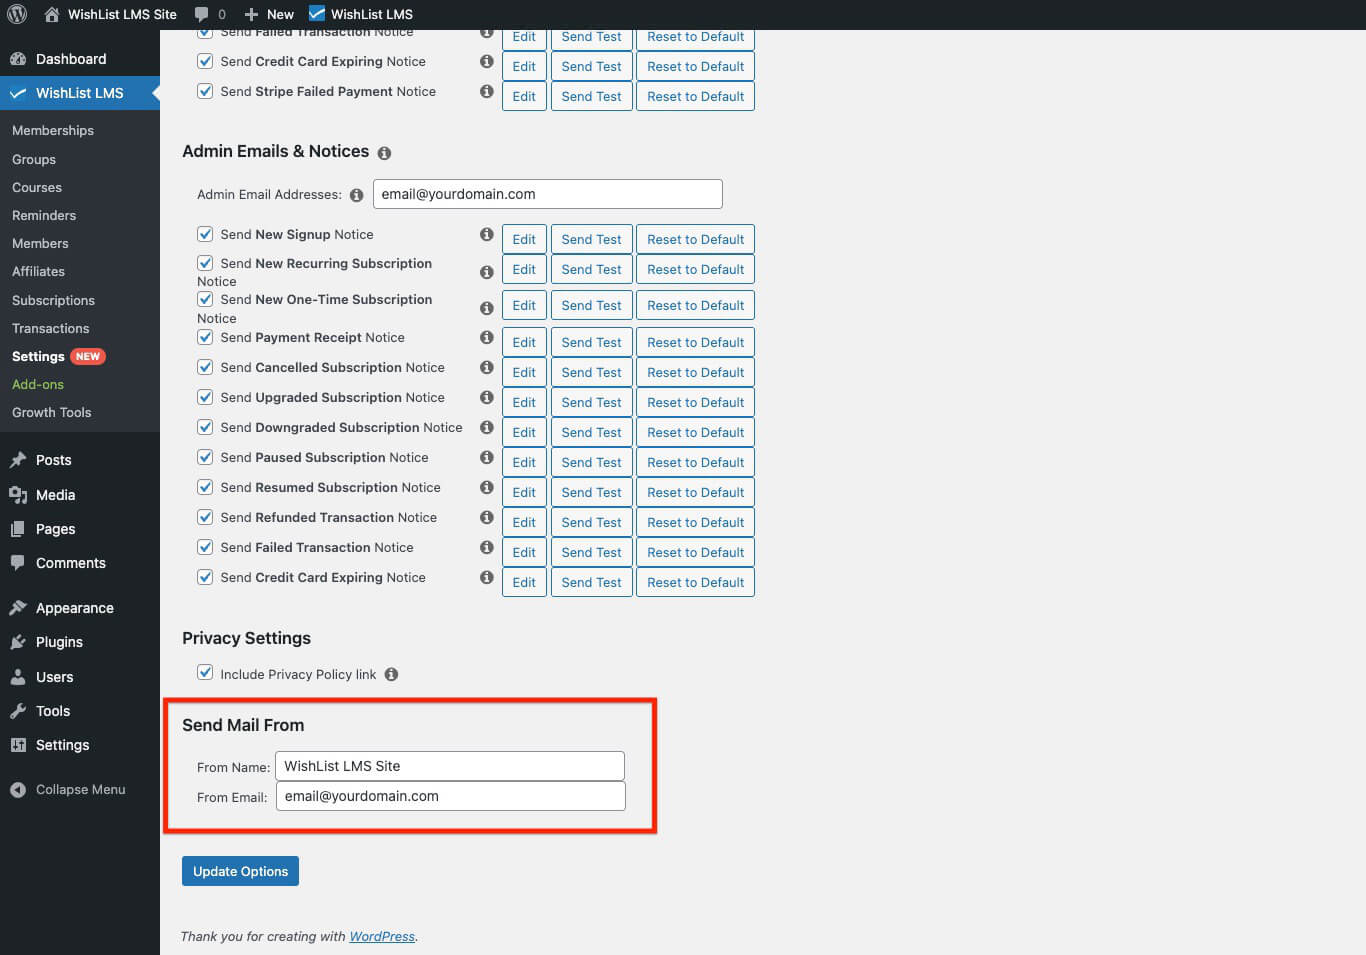The image size is (1366, 955).
Task: Click the WordPress logo icon in admin bar
Action: [x=17, y=14]
